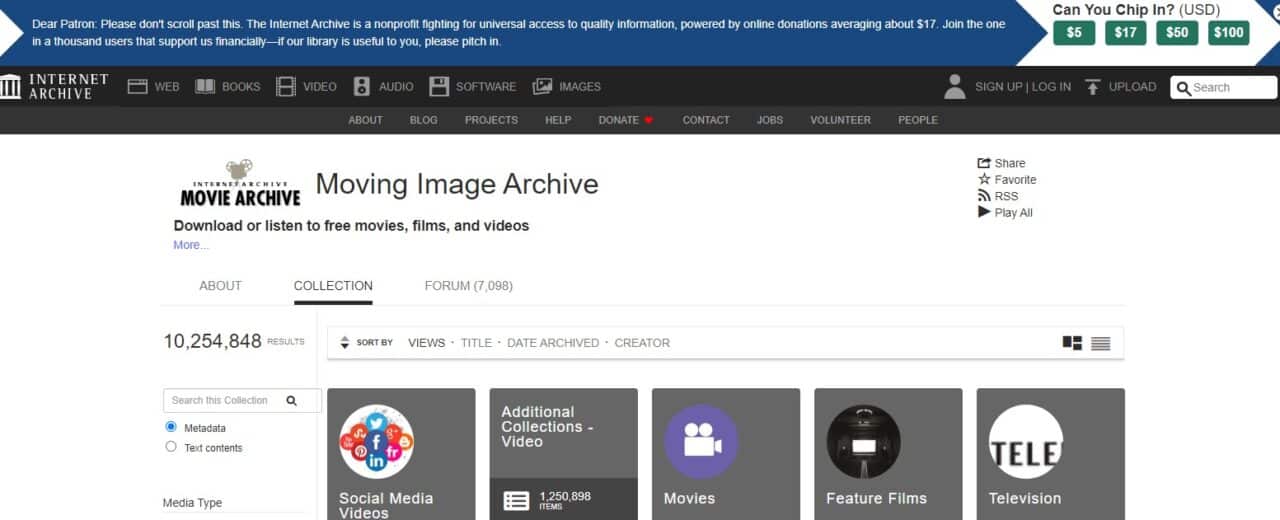
Task: Open the Software section floppy icon
Action: pyautogui.click(x=439, y=87)
